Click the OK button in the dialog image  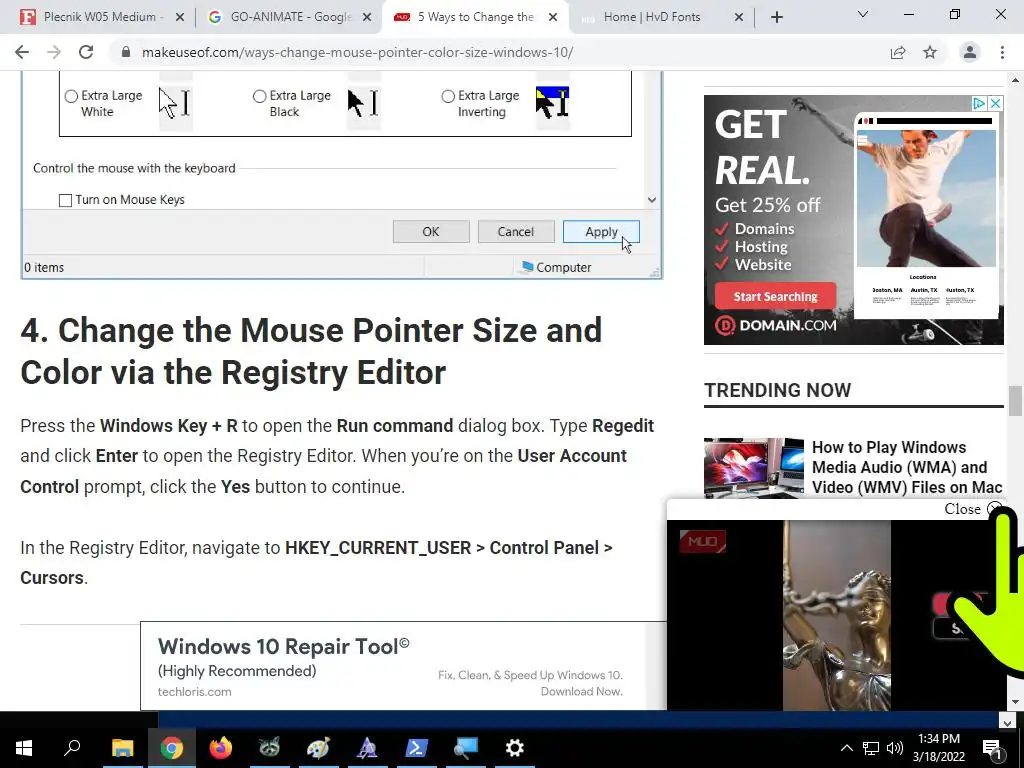pos(431,231)
